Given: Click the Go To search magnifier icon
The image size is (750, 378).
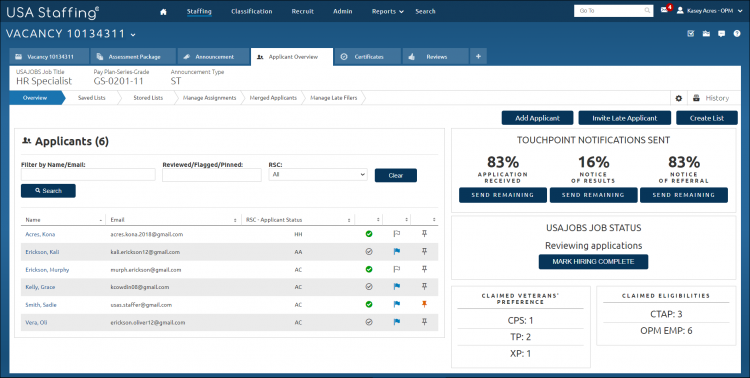Looking at the screenshot, I should pos(647,11).
